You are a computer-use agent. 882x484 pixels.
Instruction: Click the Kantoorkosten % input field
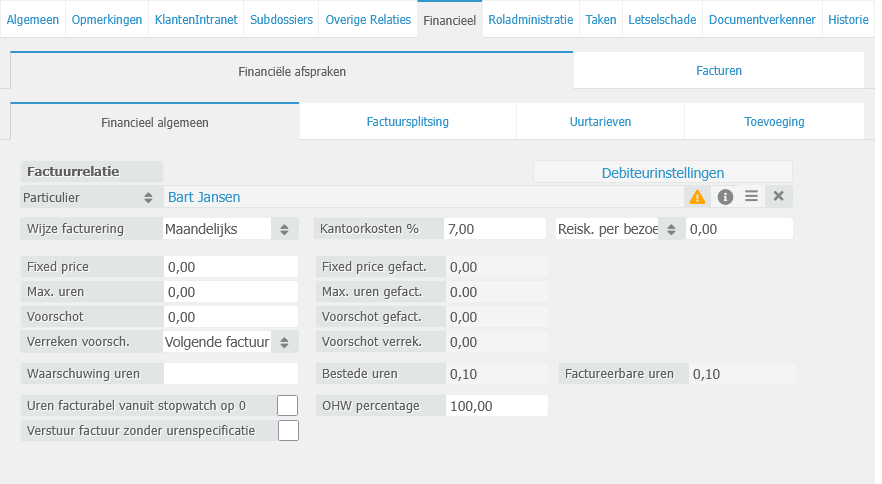pyautogui.click(x=496, y=229)
